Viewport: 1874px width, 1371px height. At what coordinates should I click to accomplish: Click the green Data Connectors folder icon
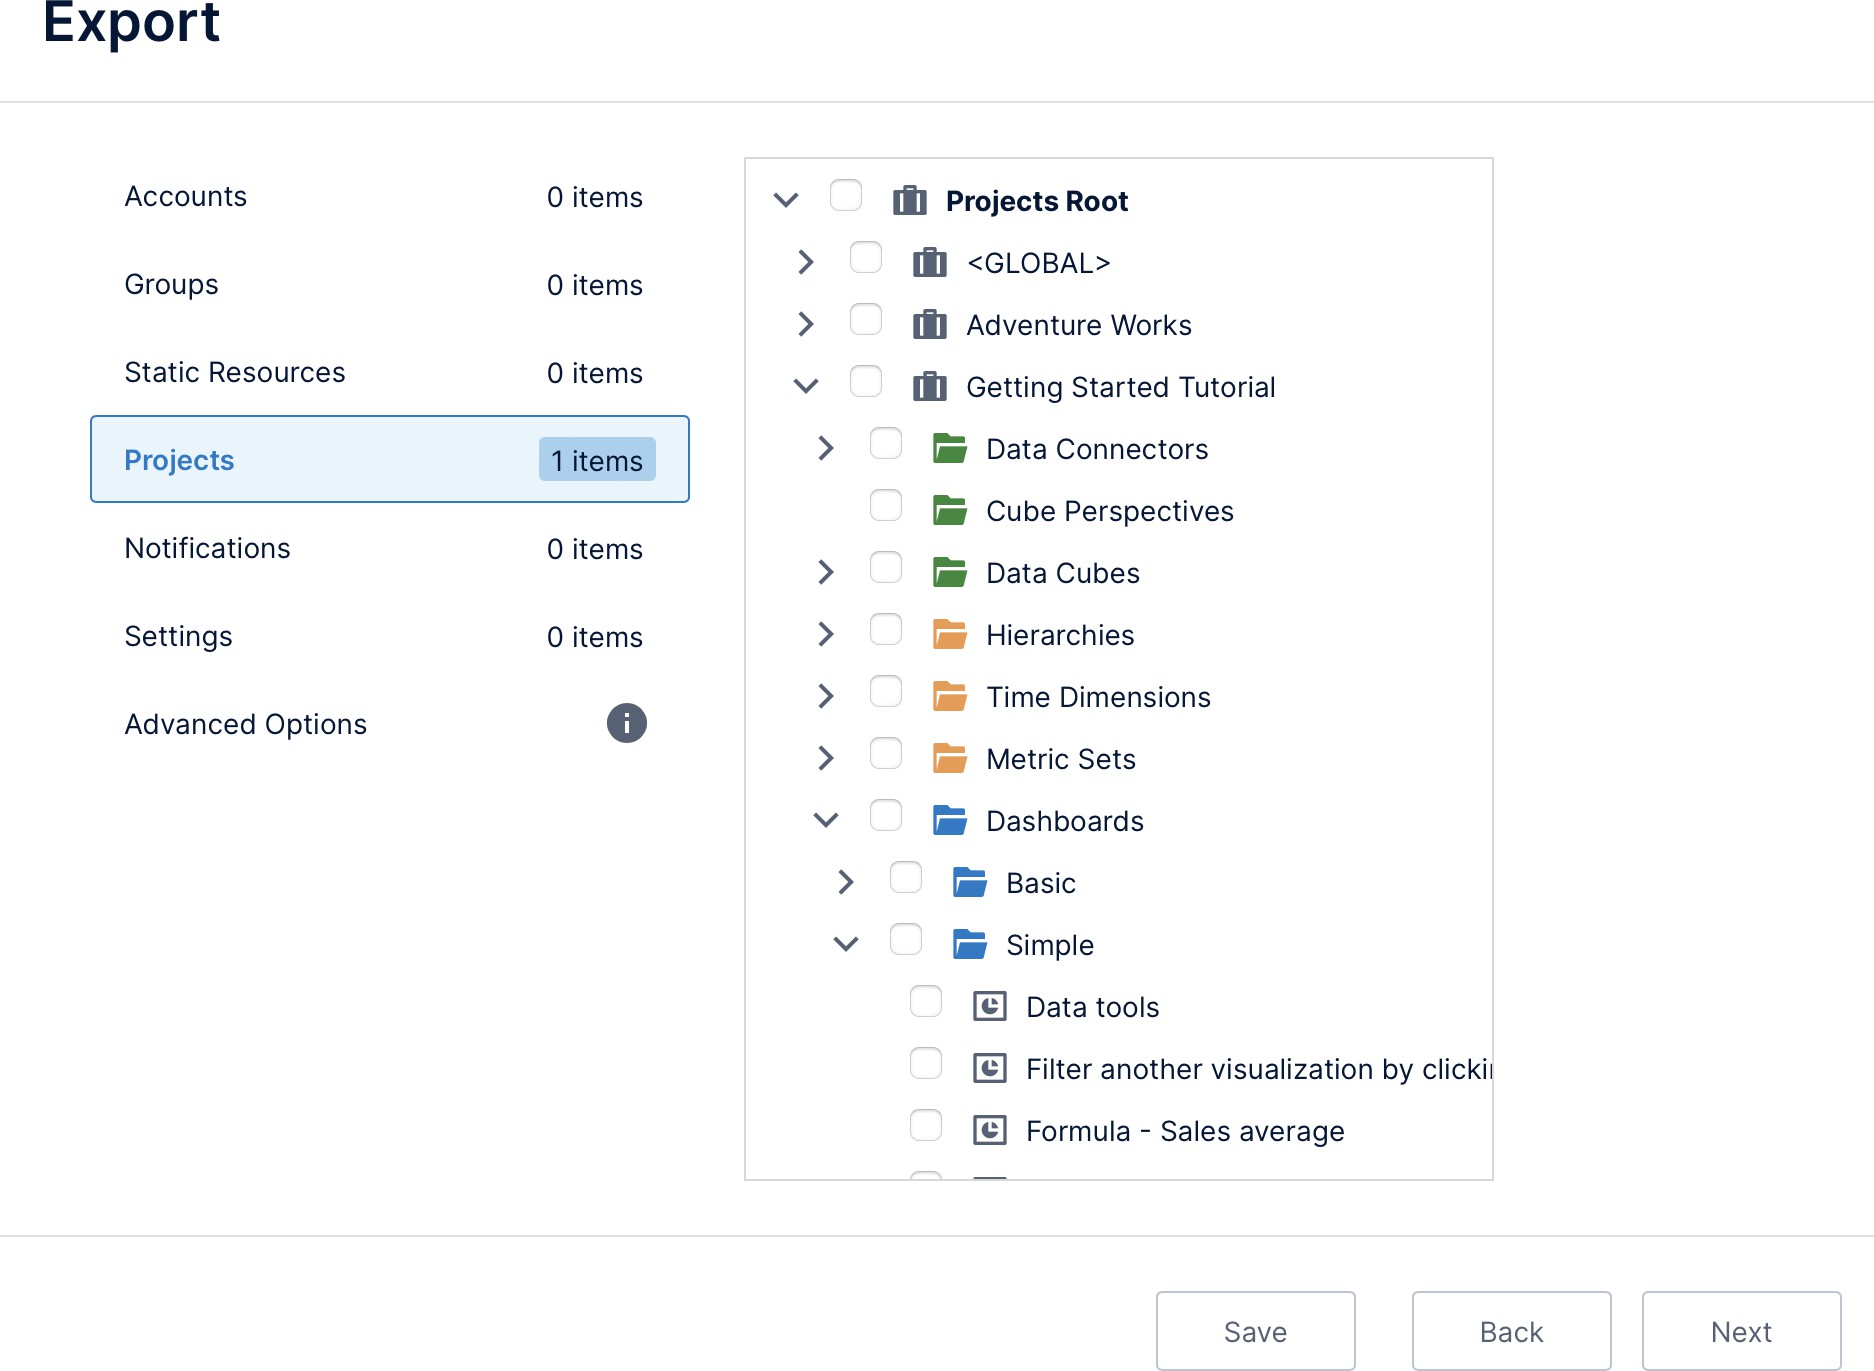(949, 449)
